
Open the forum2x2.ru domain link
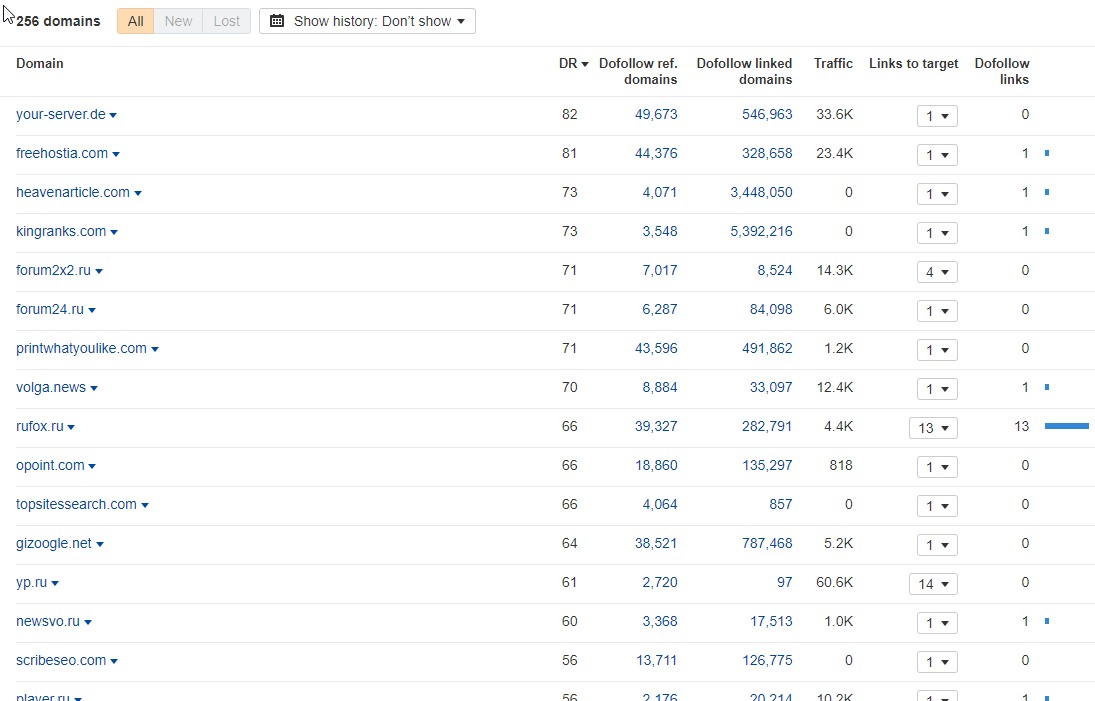tap(53, 271)
